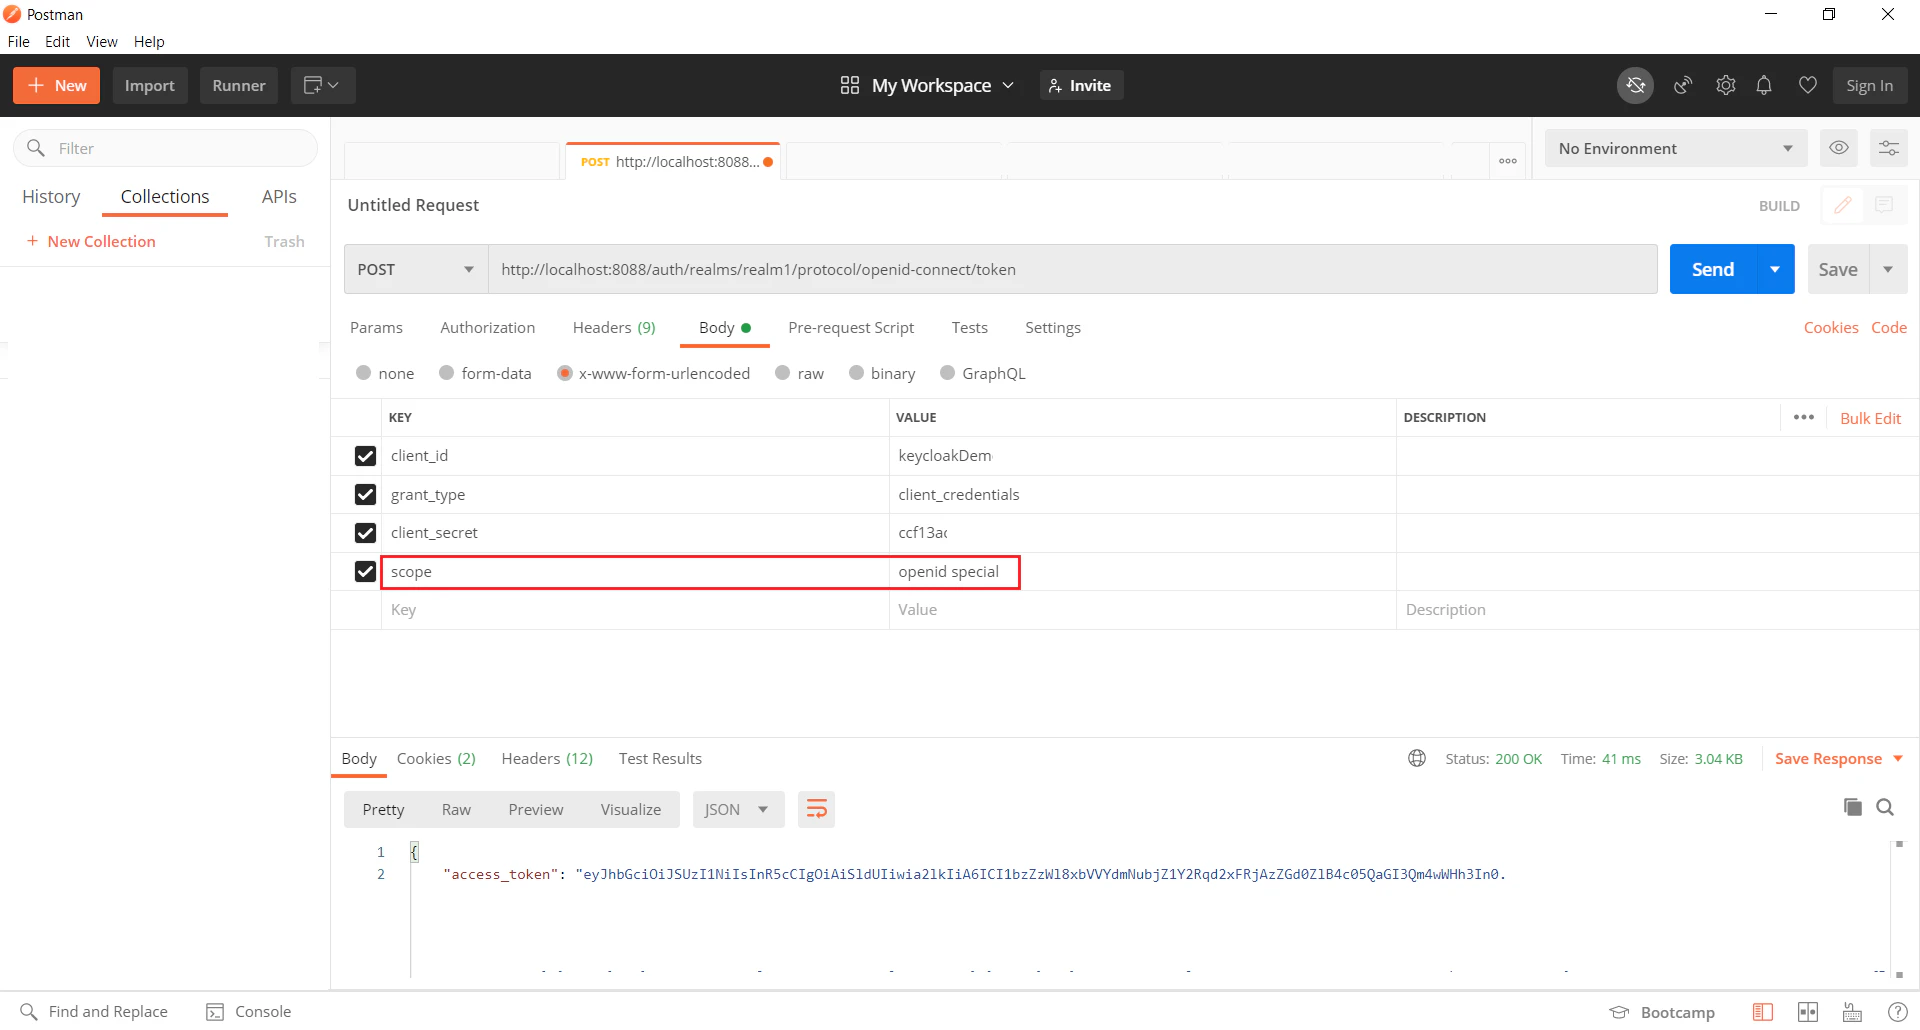Image resolution: width=1920 pixels, height=1030 pixels.
Task: Open keyboard shortcuts icon in status bar
Action: [1852, 1012]
